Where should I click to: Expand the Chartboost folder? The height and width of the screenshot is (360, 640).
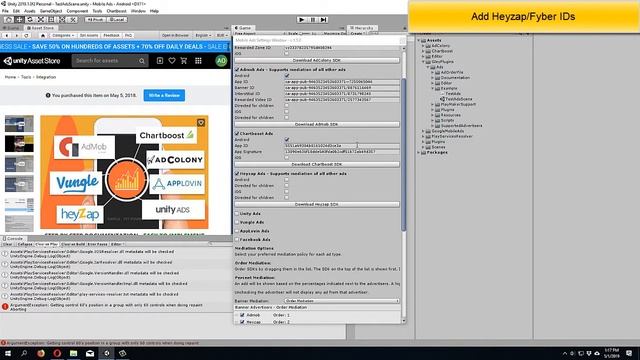click(x=423, y=51)
